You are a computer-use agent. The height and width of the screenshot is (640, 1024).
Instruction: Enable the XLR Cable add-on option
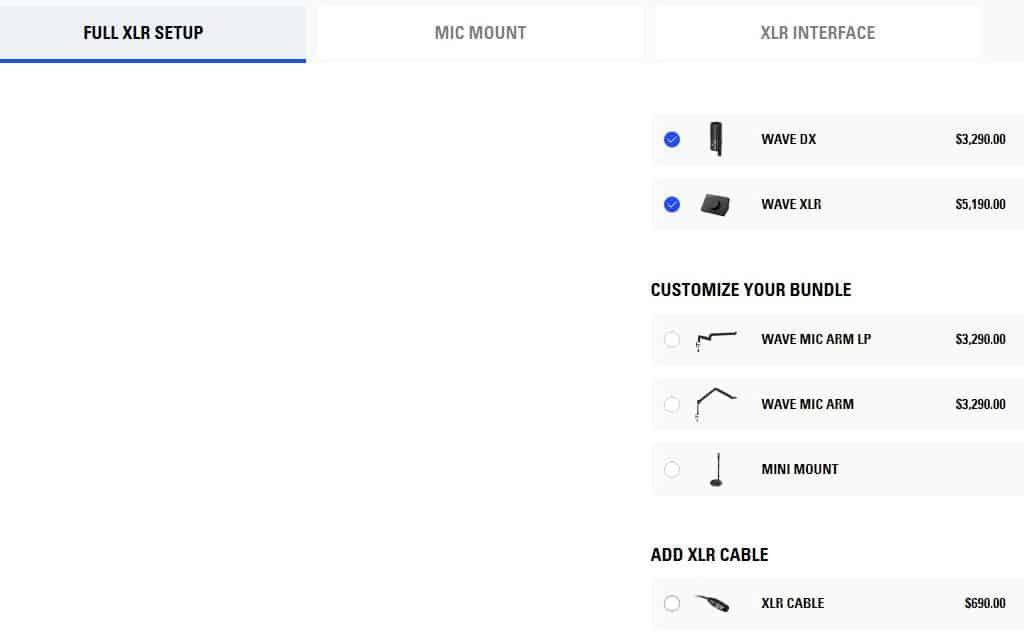(672, 603)
